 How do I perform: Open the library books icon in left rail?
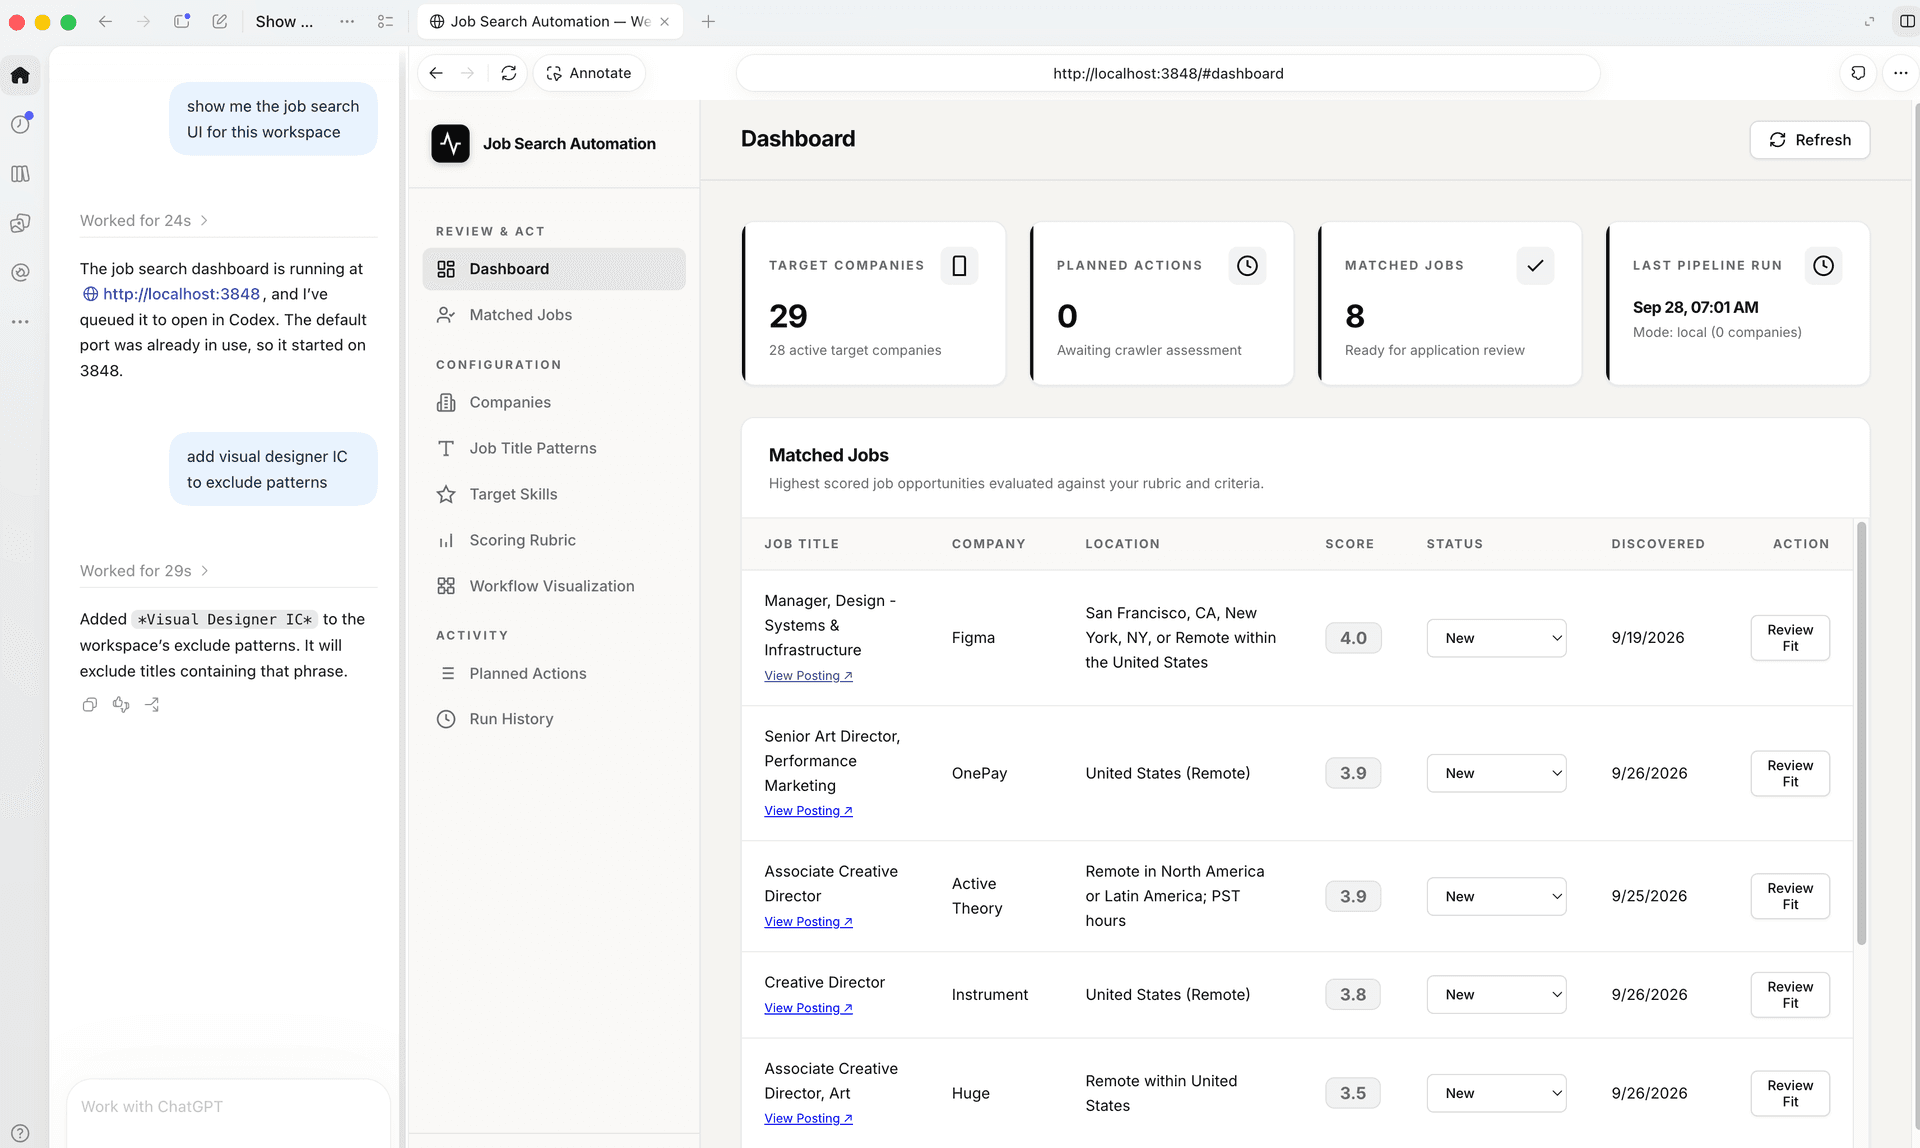click(x=20, y=174)
